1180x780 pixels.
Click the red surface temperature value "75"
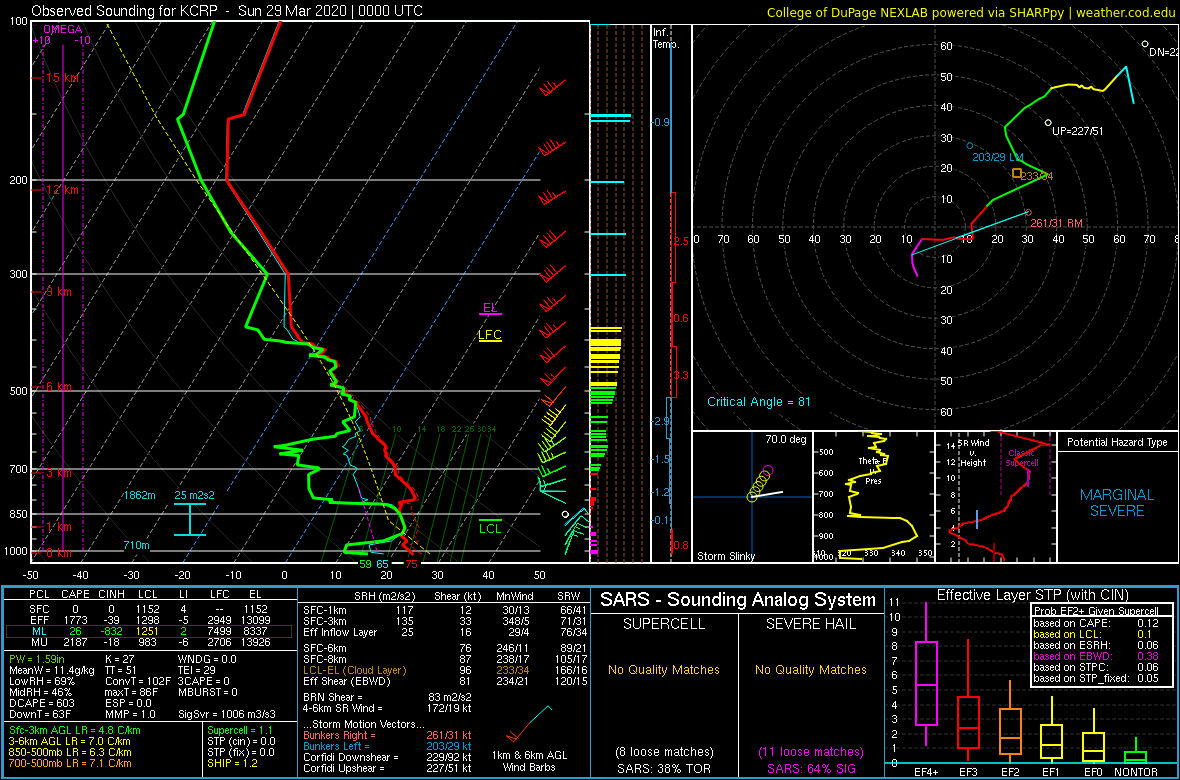click(411, 564)
